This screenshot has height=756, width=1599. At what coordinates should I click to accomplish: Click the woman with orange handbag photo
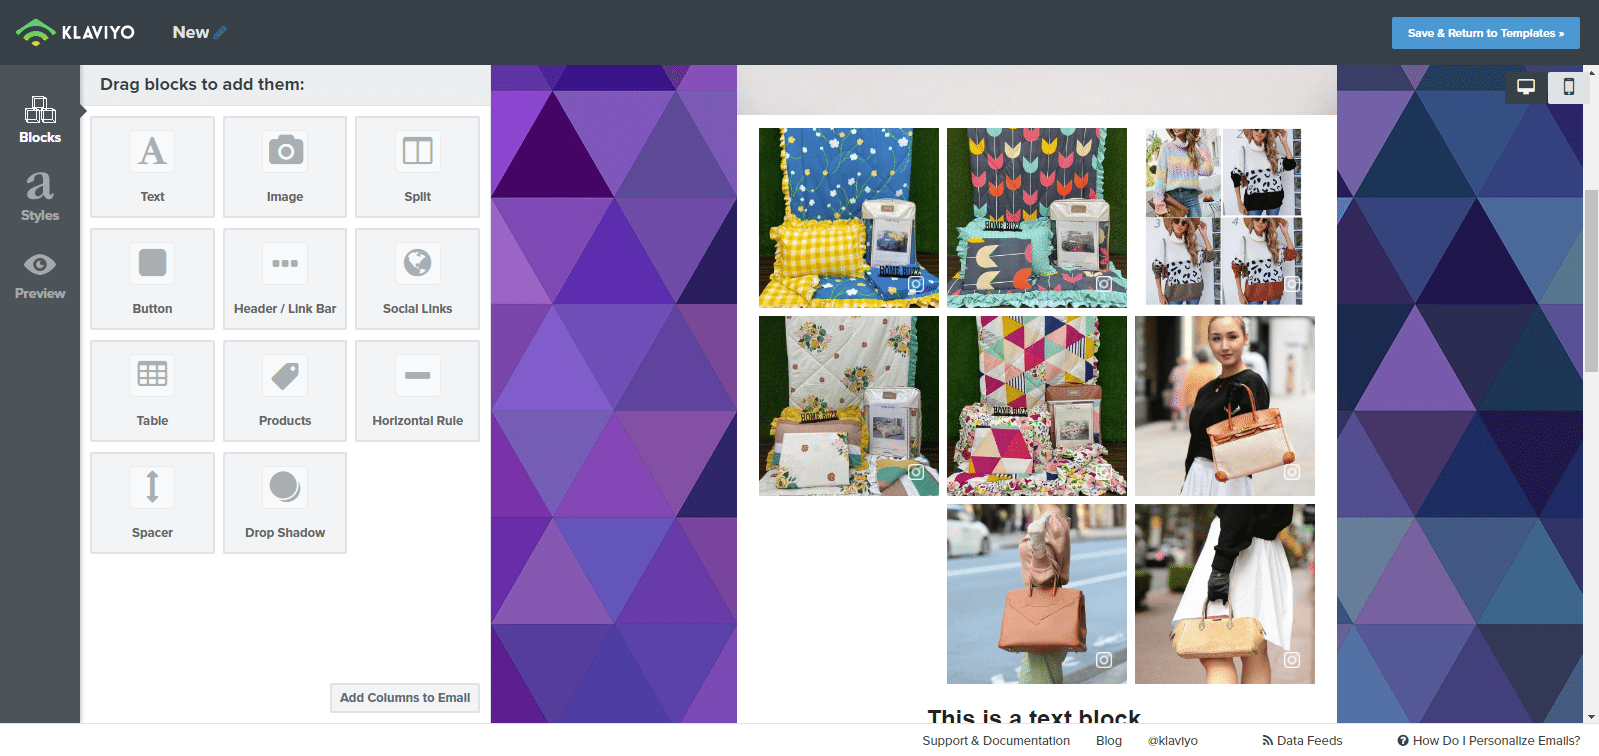point(1224,406)
